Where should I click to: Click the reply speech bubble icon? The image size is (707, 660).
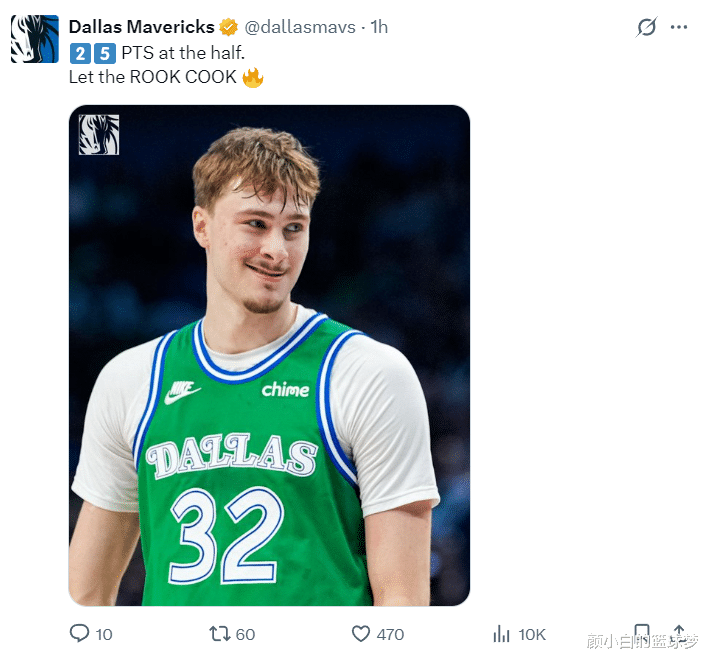click(79, 633)
